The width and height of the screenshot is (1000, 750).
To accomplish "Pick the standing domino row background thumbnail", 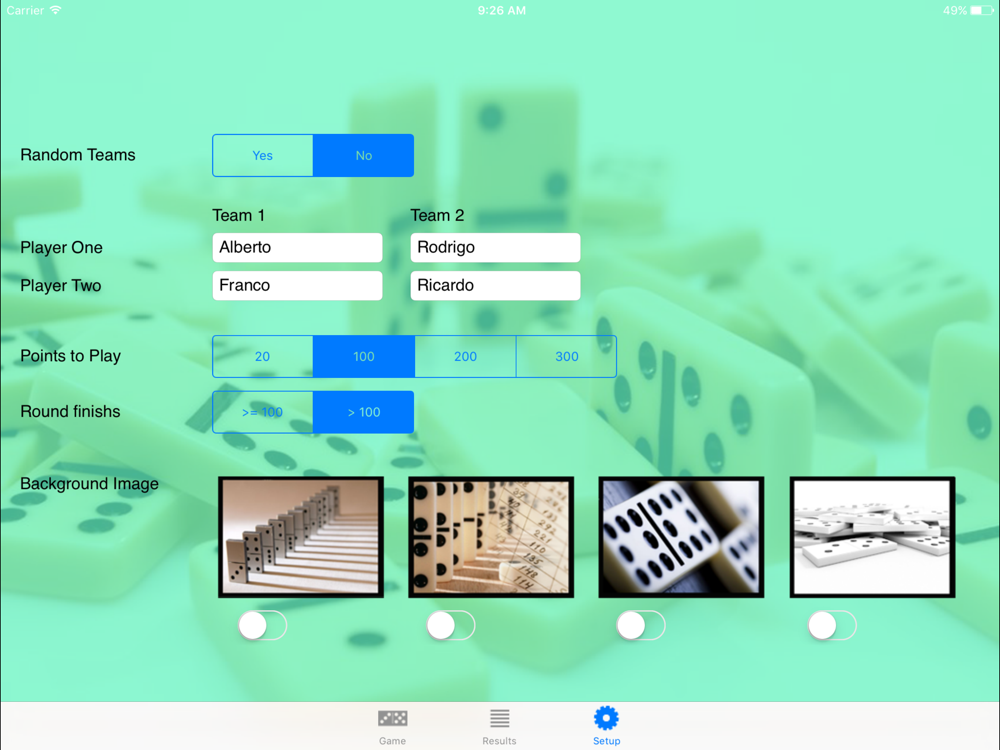I will [x=301, y=537].
